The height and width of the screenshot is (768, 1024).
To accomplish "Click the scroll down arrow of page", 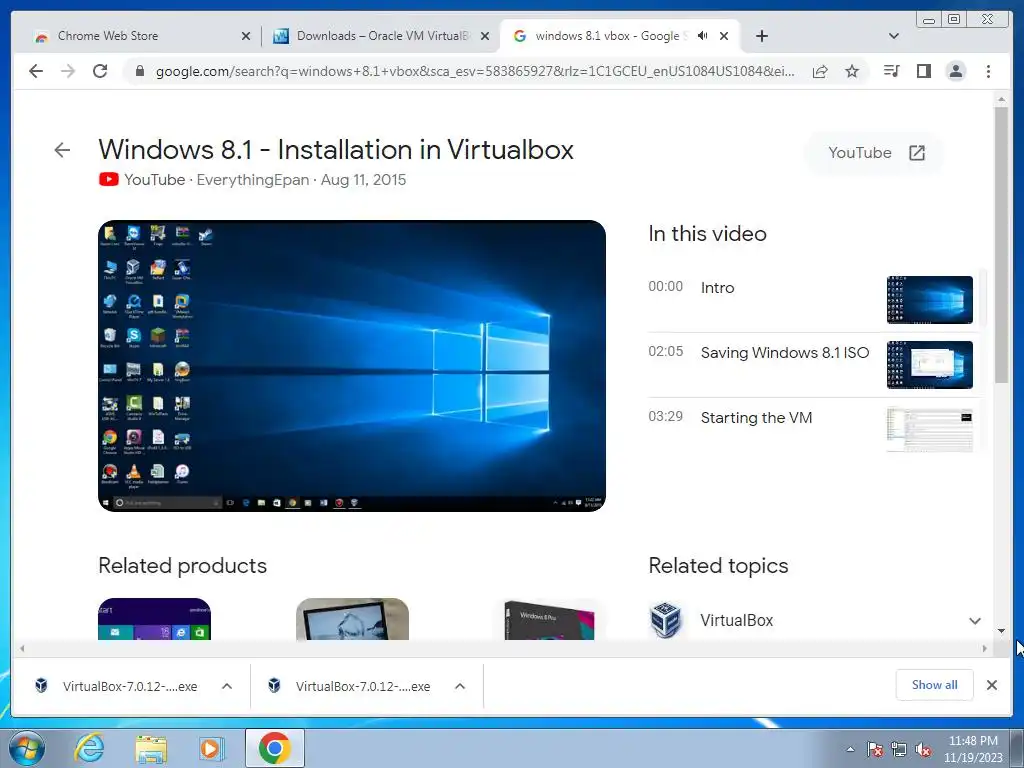I will click(1001, 631).
